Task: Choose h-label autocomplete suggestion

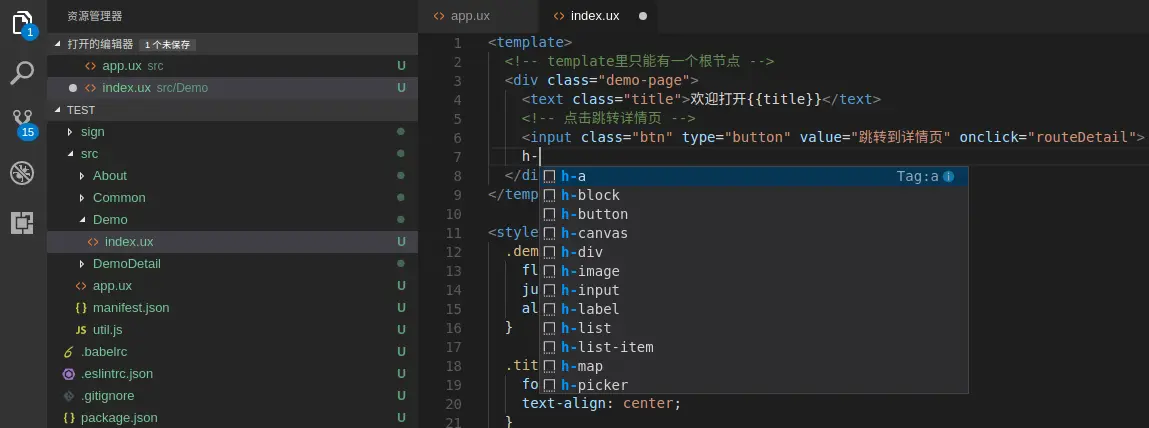Action: point(753,310)
